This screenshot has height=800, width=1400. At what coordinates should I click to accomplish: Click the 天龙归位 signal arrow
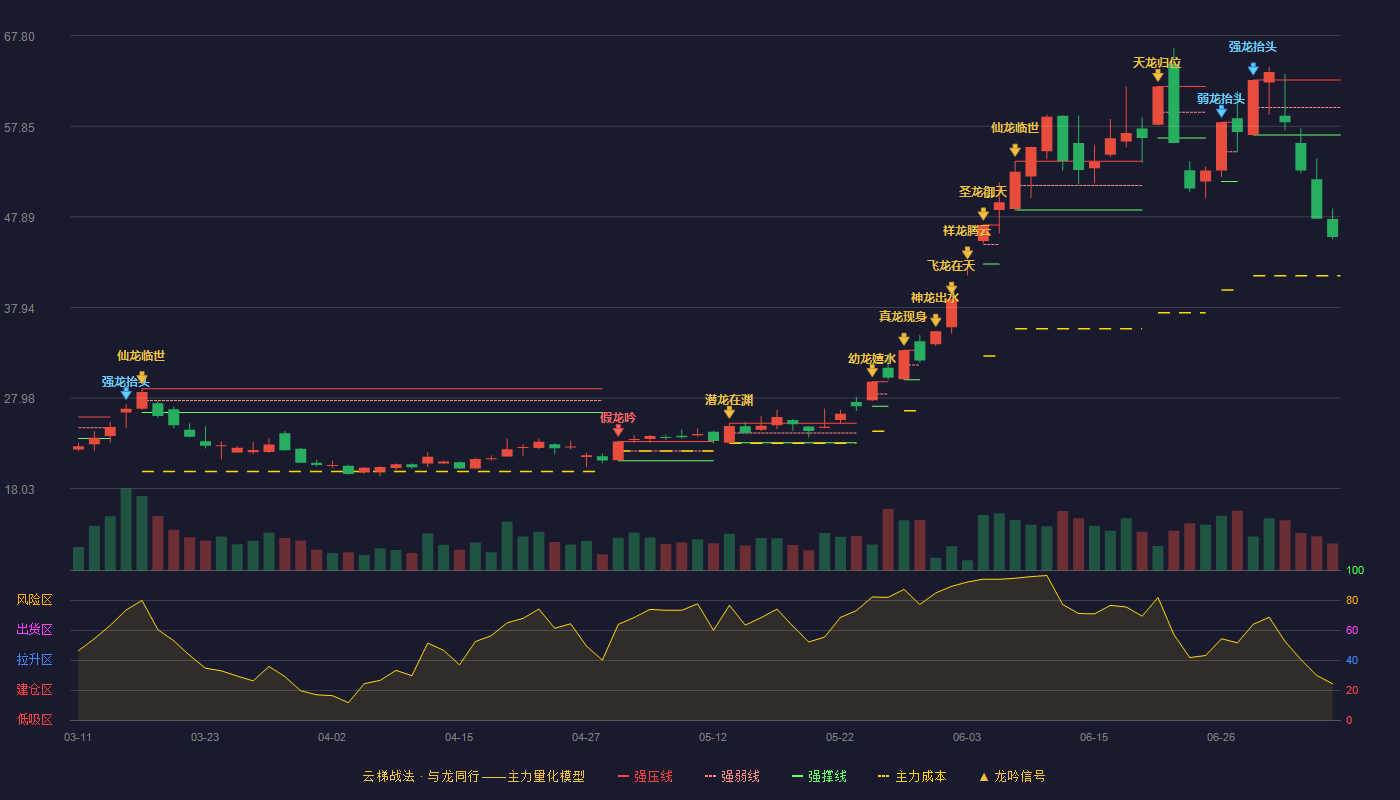tap(1158, 75)
